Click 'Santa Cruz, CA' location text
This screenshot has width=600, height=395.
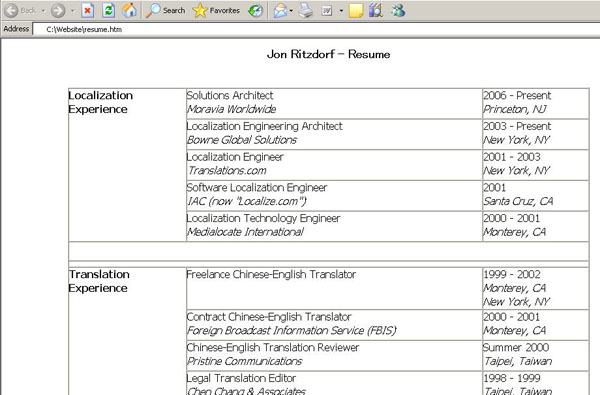click(518, 201)
